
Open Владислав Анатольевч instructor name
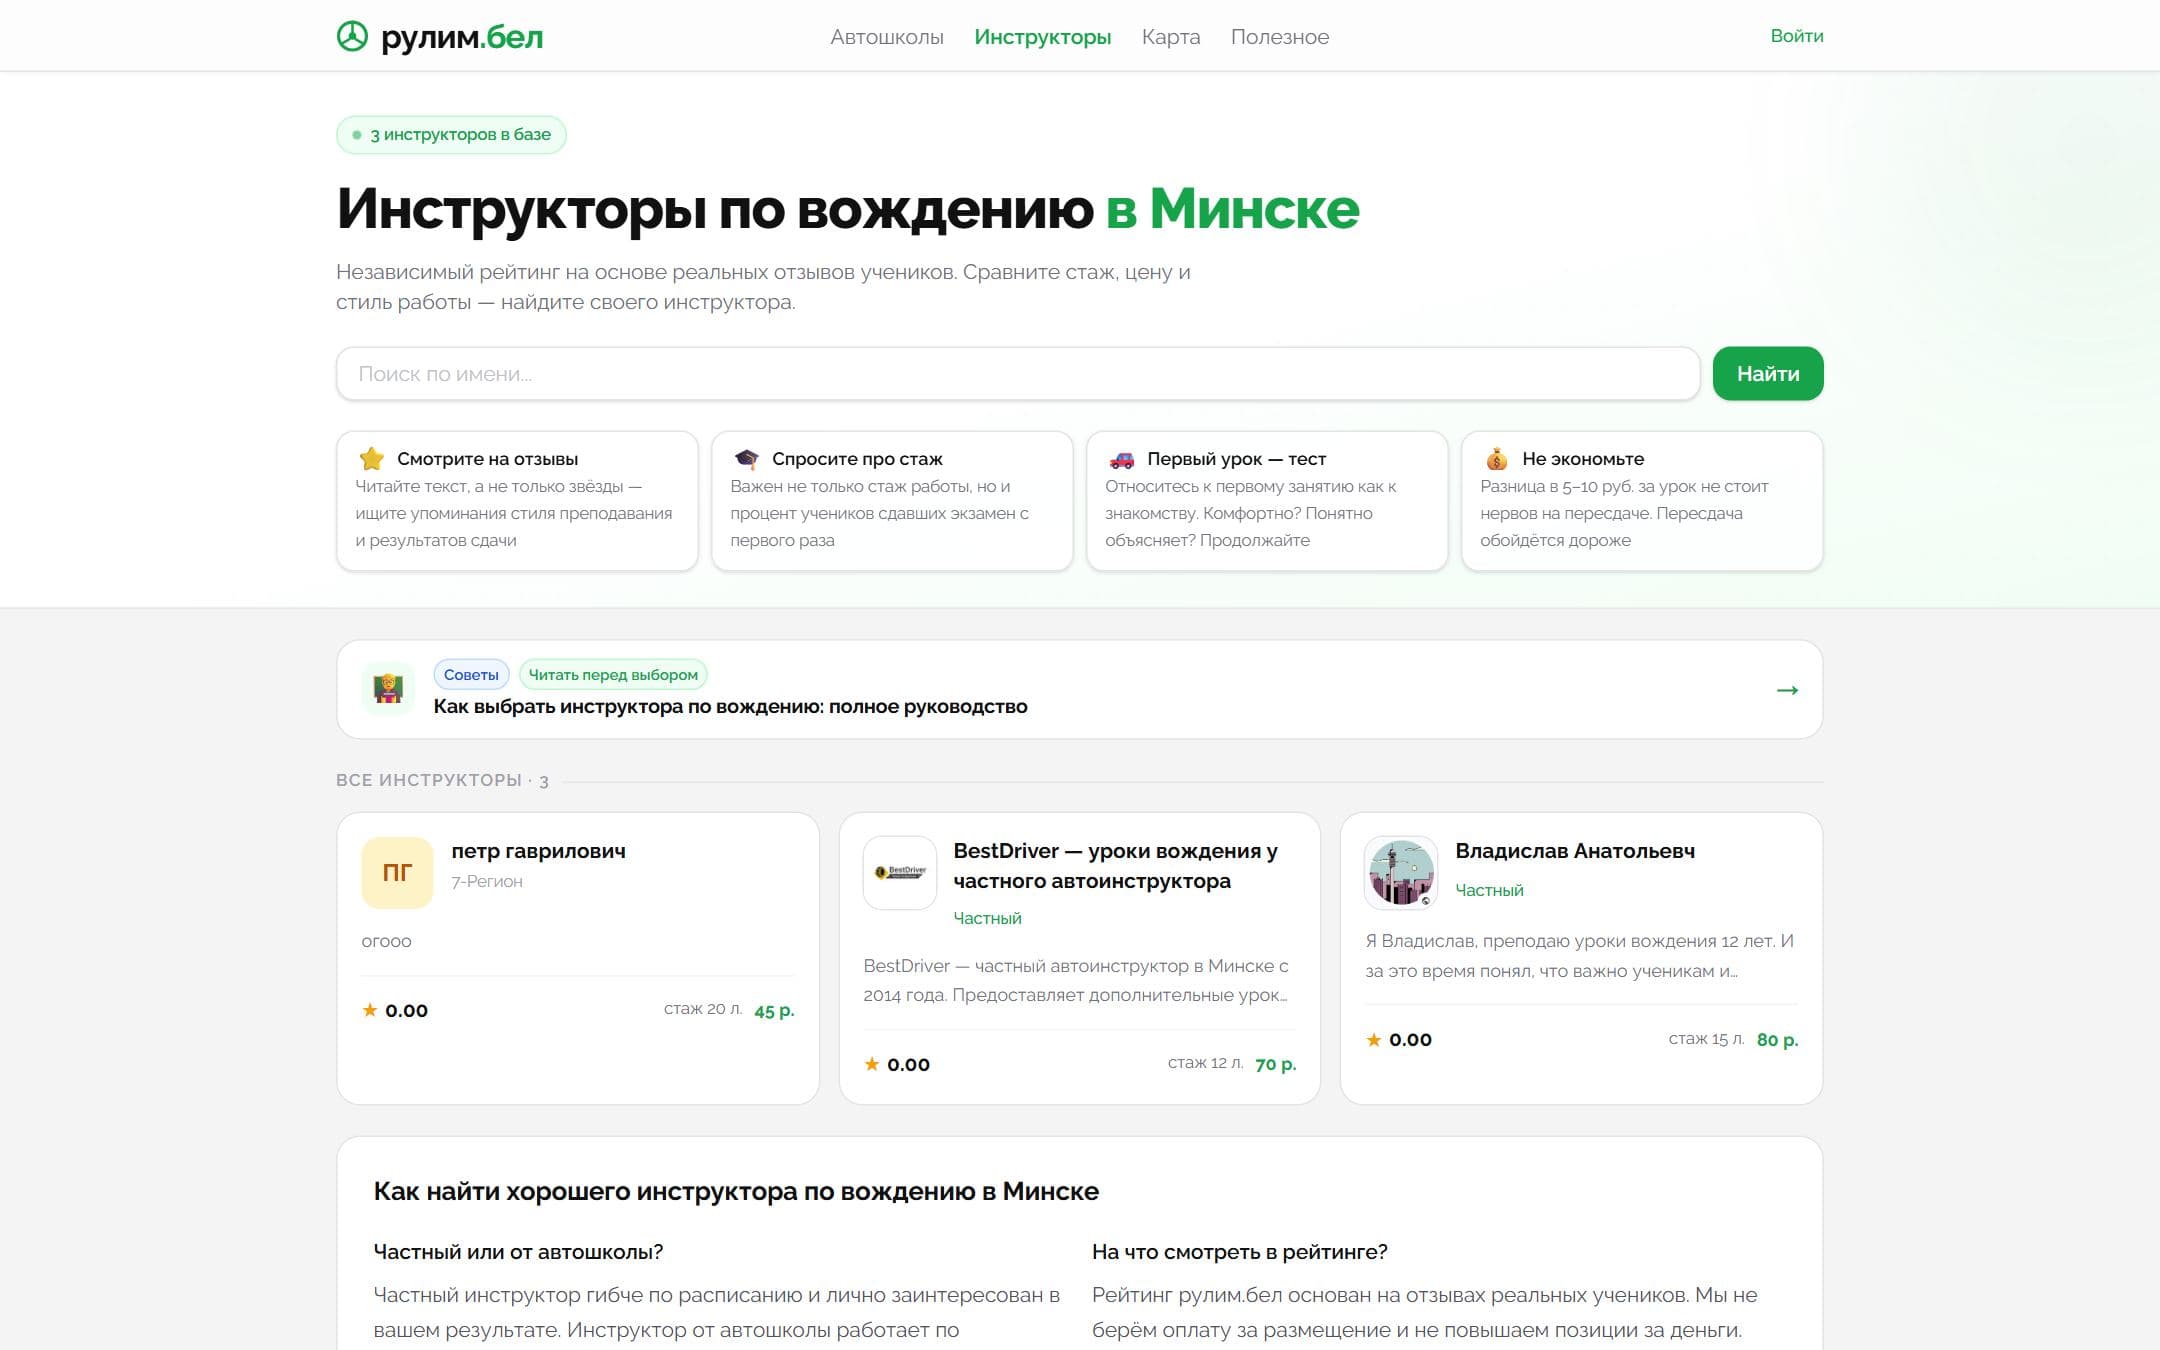tap(1575, 851)
